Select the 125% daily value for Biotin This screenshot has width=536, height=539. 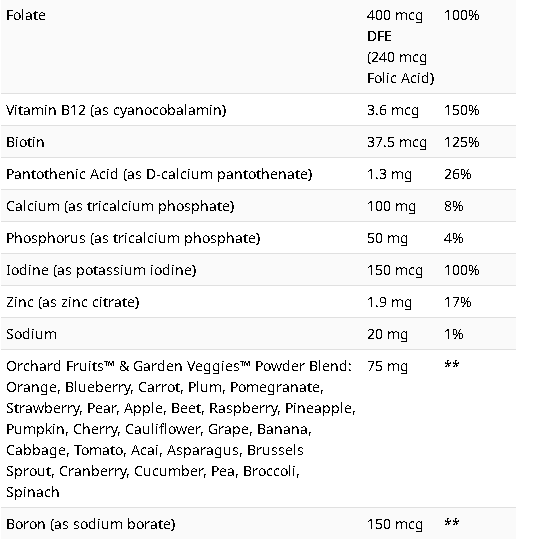coord(461,142)
